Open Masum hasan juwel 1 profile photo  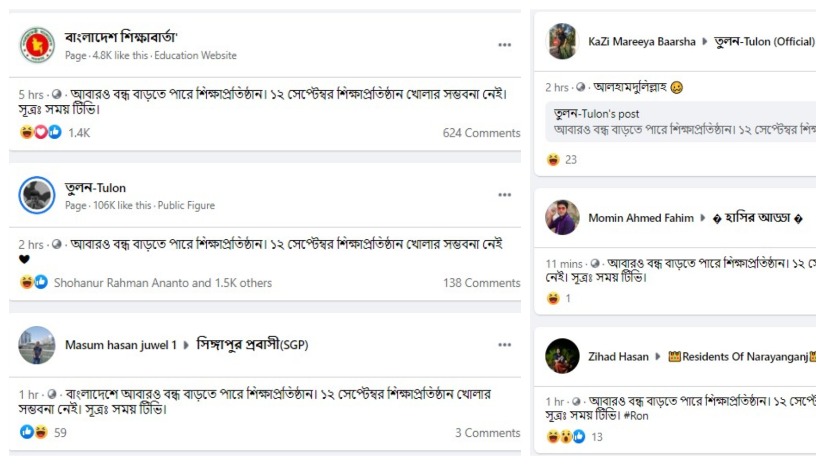37,345
